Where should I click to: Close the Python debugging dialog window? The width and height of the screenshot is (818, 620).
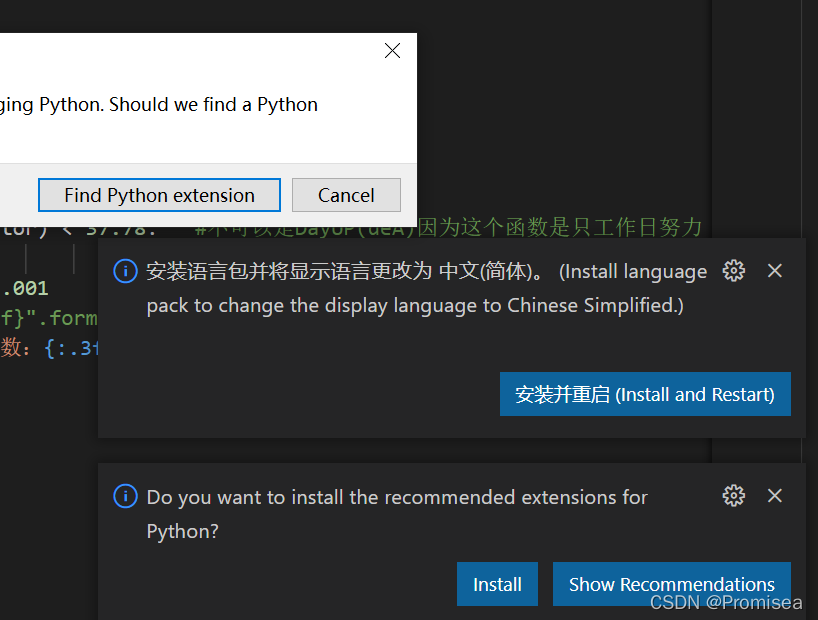tap(392, 51)
